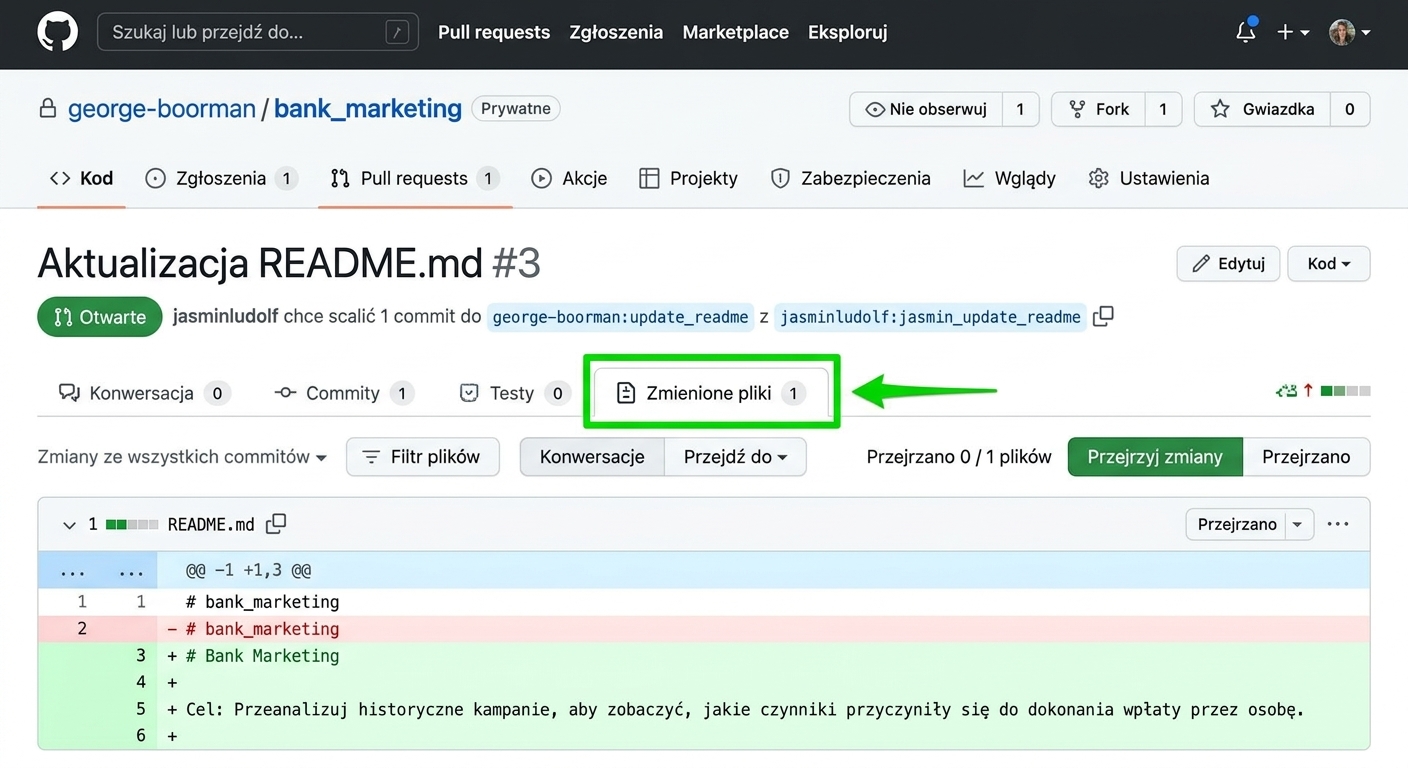Screen dimensions: 1408x768
Task: Open the GitHub home logo
Action: [57, 32]
